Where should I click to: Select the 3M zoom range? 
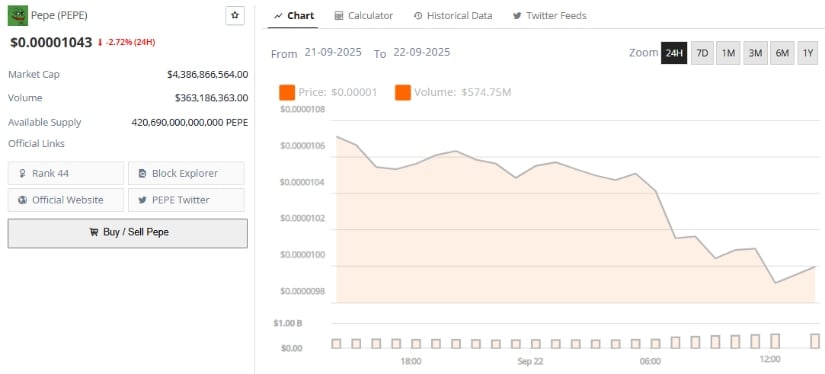pyautogui.click(x=755, y=53)
